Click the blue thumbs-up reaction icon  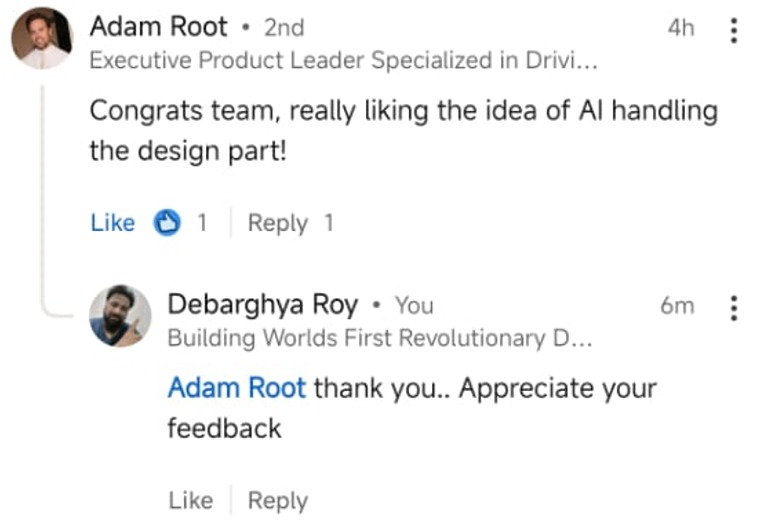pos(167,223)
